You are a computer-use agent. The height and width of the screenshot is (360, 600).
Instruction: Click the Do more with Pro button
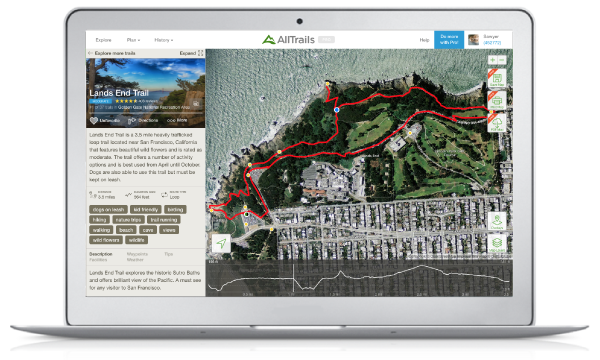tap(449, 39)
